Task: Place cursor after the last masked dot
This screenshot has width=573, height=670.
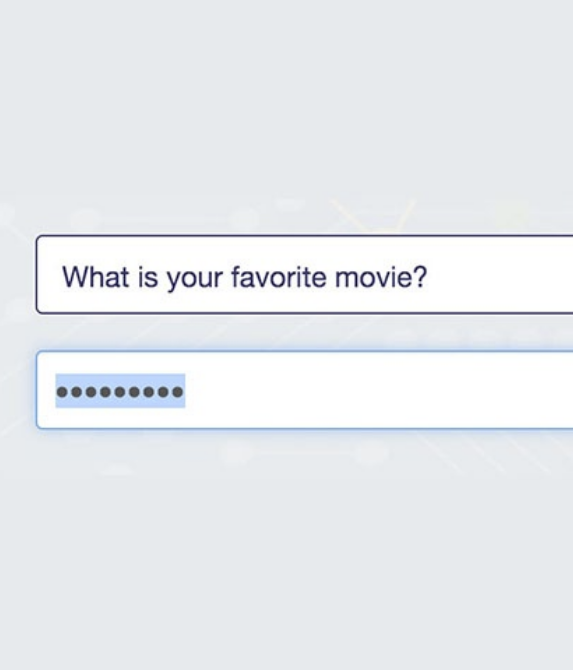Action: point(185,391)
